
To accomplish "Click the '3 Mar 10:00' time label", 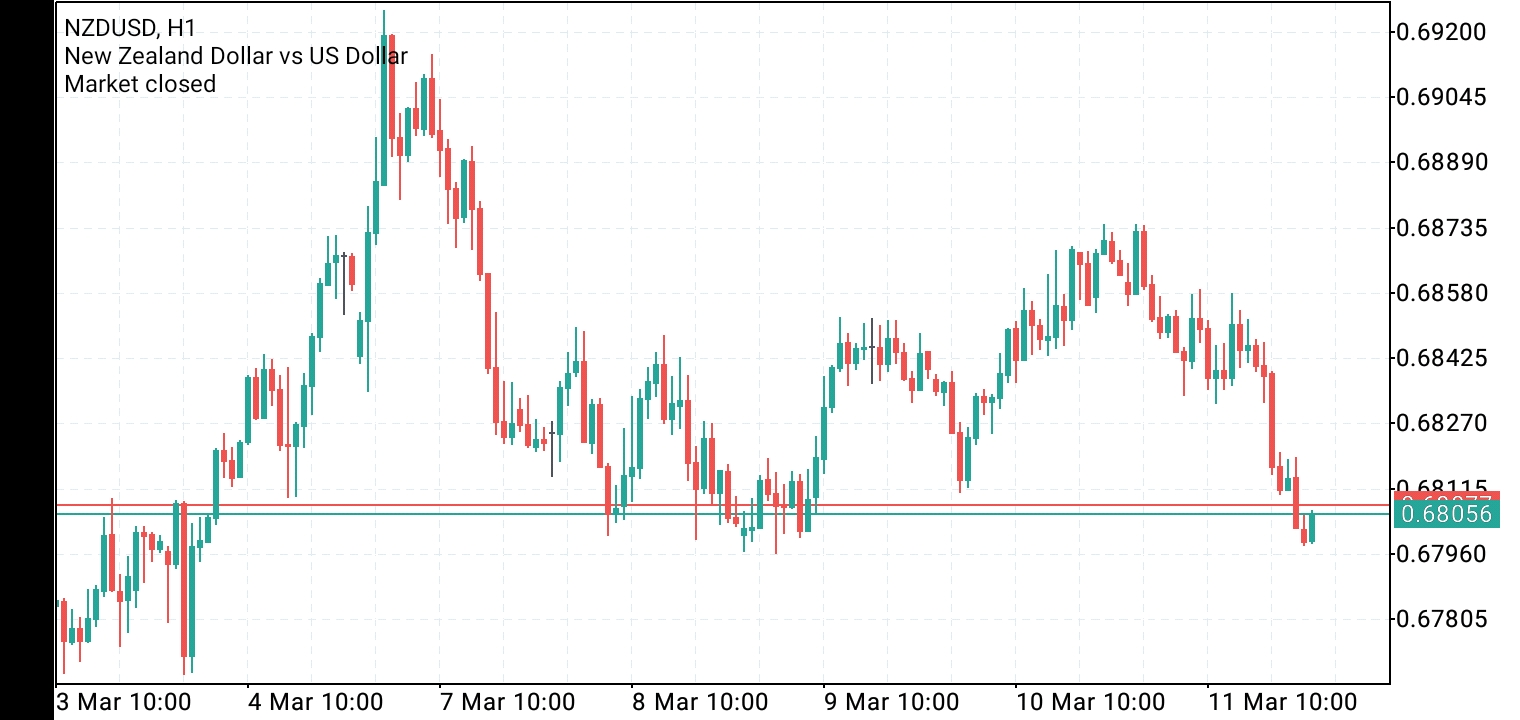I will (123, 701).
